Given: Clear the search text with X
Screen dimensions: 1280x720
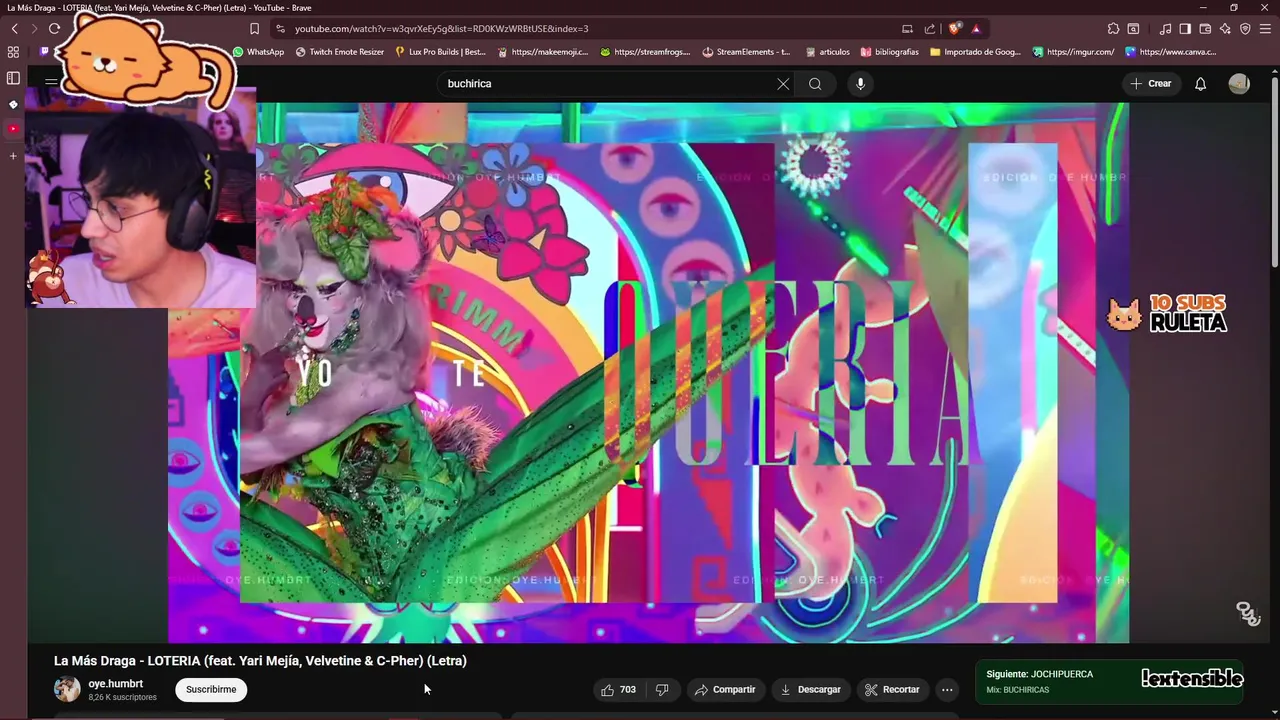Looking at the screenshot, I should (x=783, y=84).
